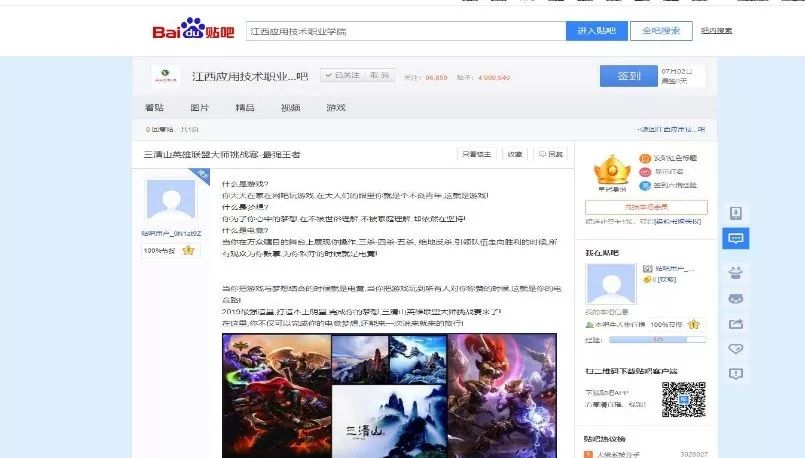Click the share arrow icon in right sidebar
This screenshot has height=458, width=805.
(x=736, y=323)
